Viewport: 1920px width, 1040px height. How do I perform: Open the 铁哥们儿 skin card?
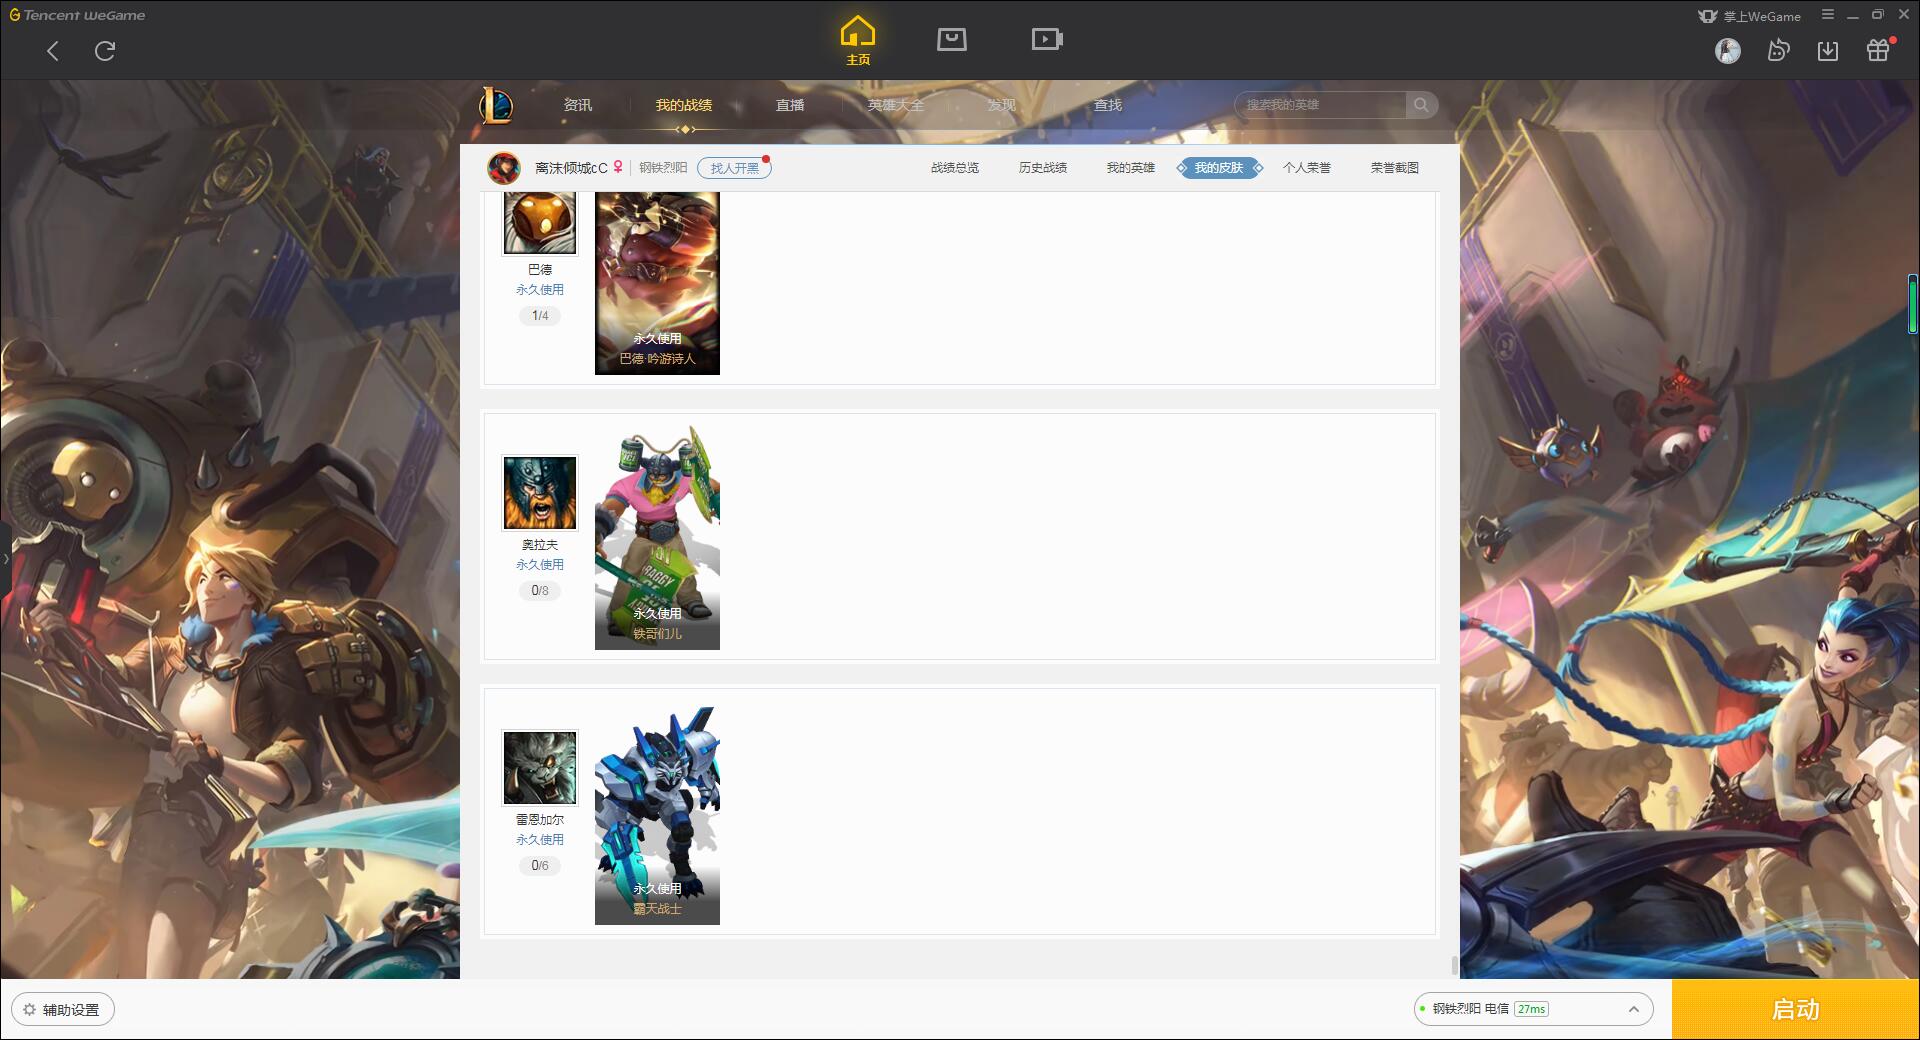click(x=657, y=537)
